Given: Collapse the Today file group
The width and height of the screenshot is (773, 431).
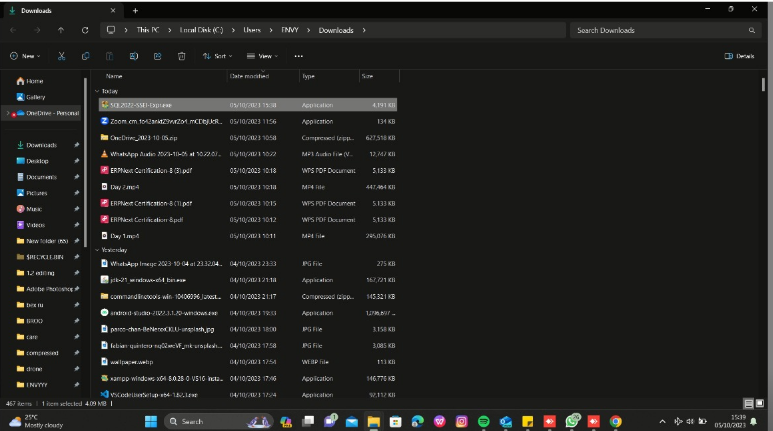Looking at the screenshot, I should click(x=97, y=90).
